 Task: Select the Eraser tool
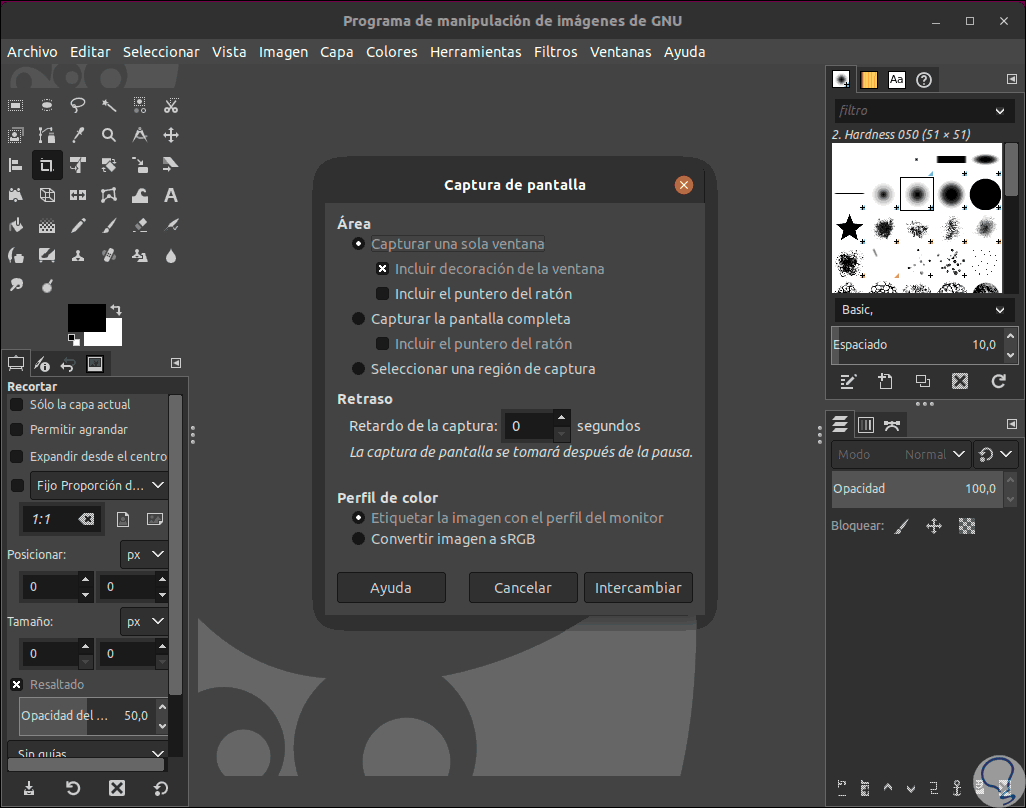pyautogui.click(x=140, y=226)
